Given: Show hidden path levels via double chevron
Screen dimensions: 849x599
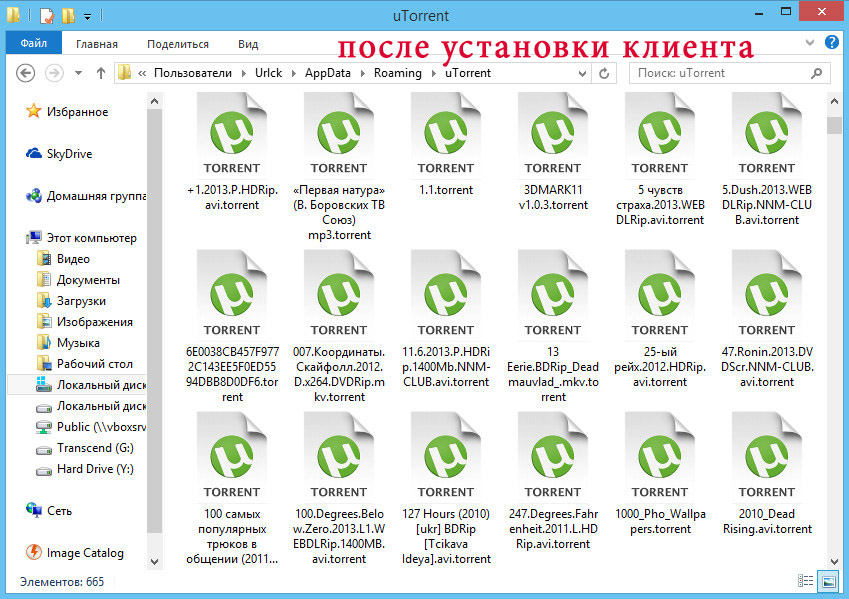Looking at the screenshot, I should 142,73.
